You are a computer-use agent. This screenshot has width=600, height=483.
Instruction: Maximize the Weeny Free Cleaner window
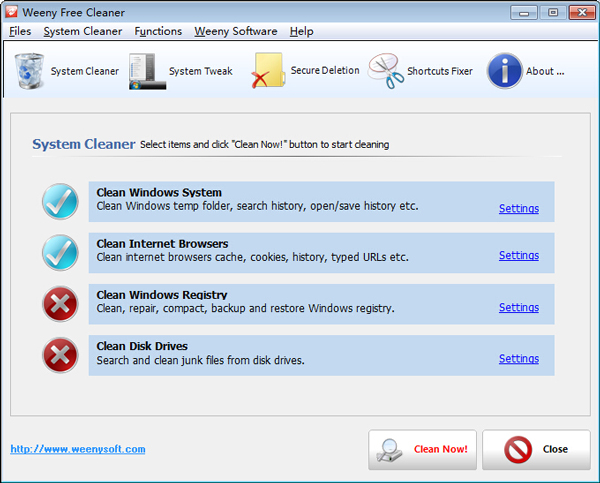(553, 13)
